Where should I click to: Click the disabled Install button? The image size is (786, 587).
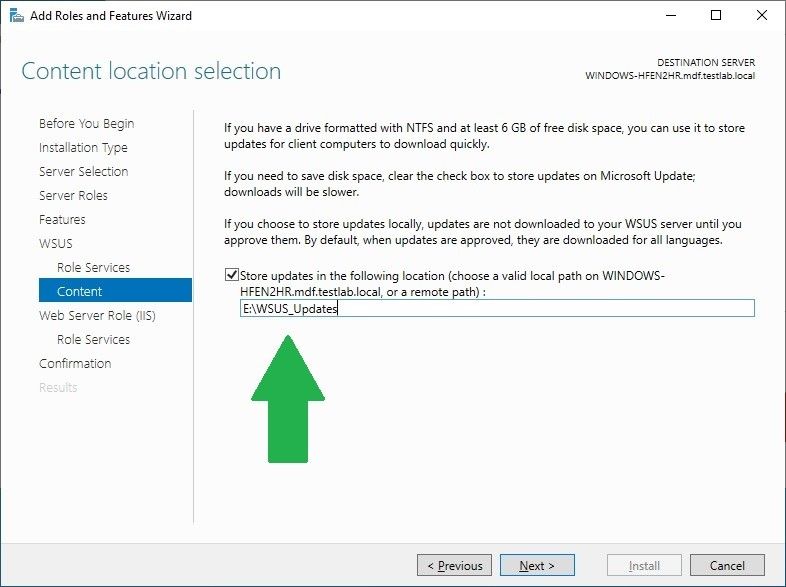[x=644, y=565]
